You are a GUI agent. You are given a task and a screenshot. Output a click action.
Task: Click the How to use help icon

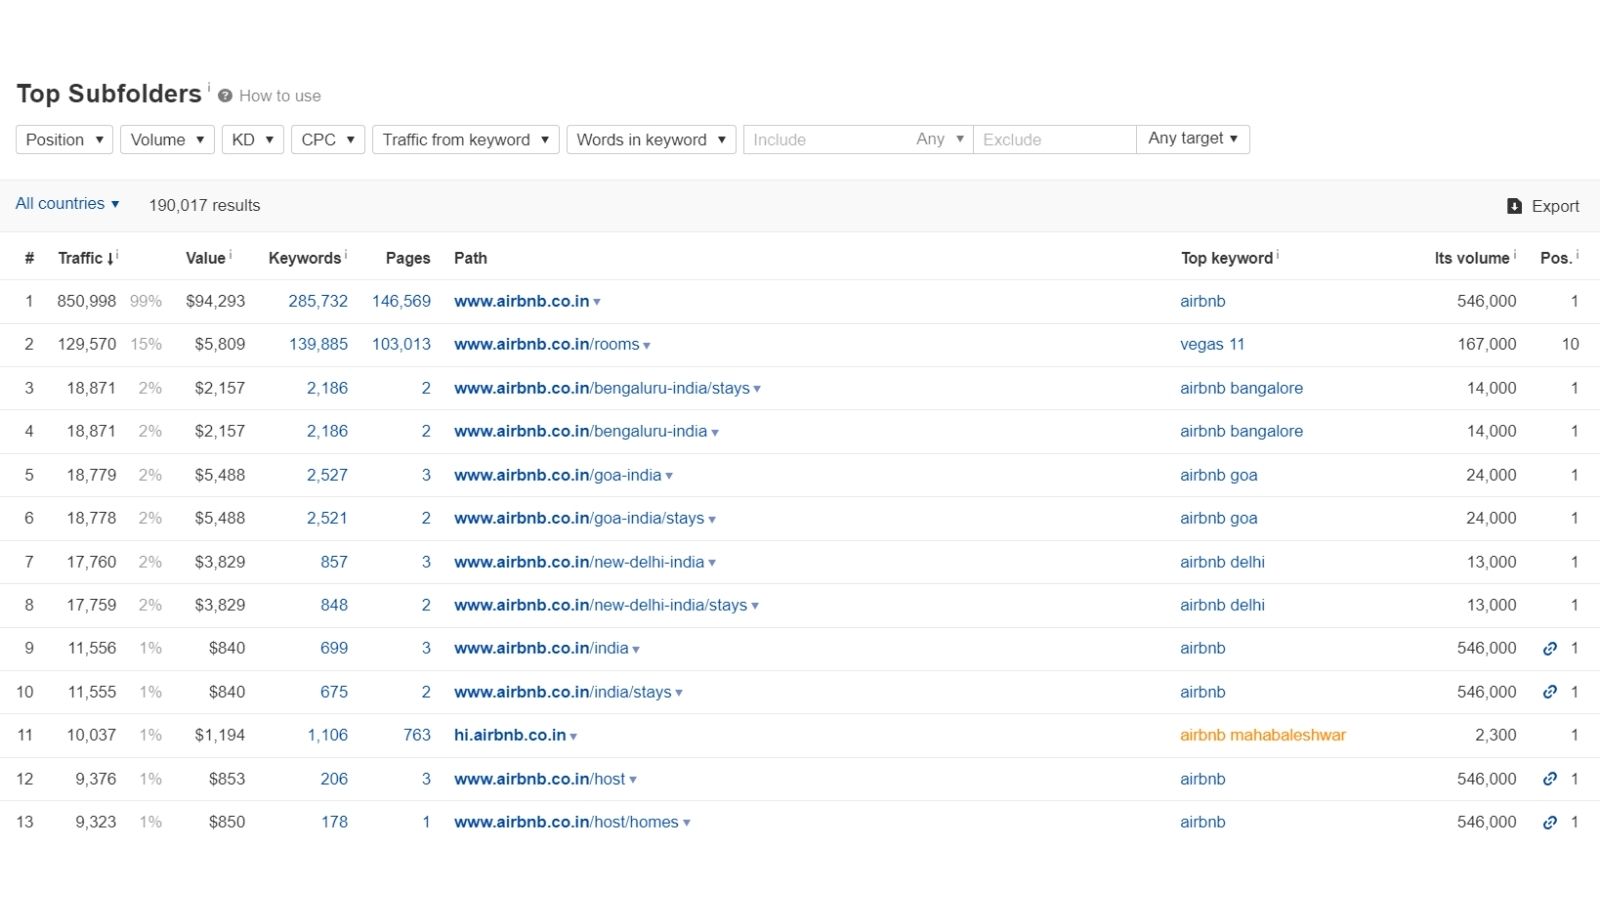[225, 96]
